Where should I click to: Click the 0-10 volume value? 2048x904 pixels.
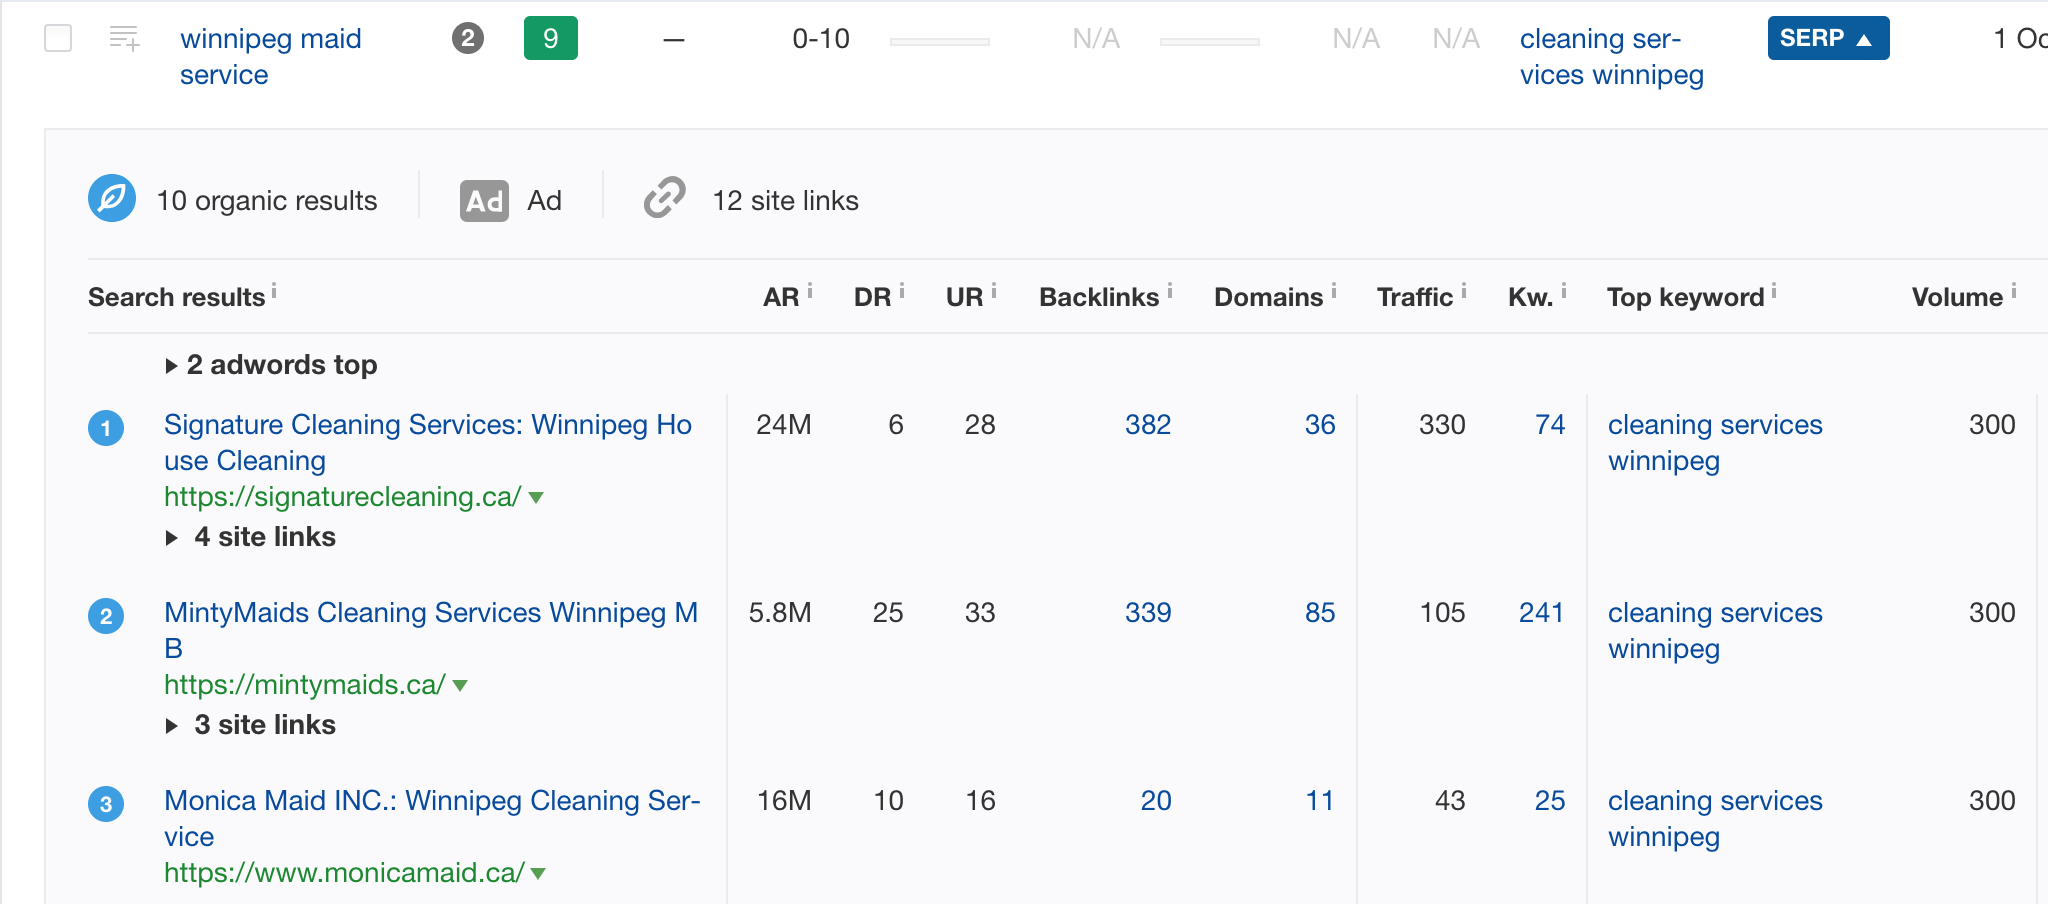pyautogui.click(x=821, y=39)
